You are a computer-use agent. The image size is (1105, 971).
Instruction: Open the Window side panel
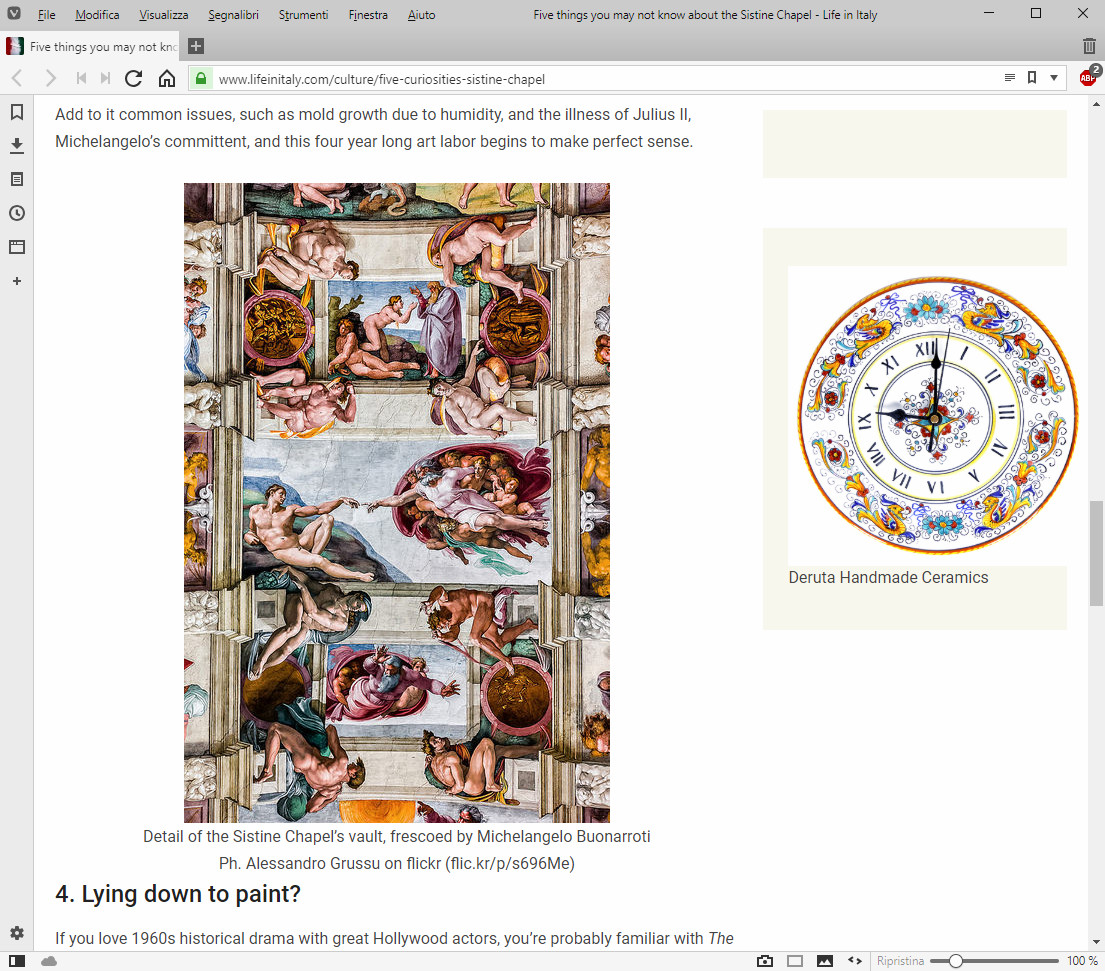pyautogui.click(x=17, y=247)
